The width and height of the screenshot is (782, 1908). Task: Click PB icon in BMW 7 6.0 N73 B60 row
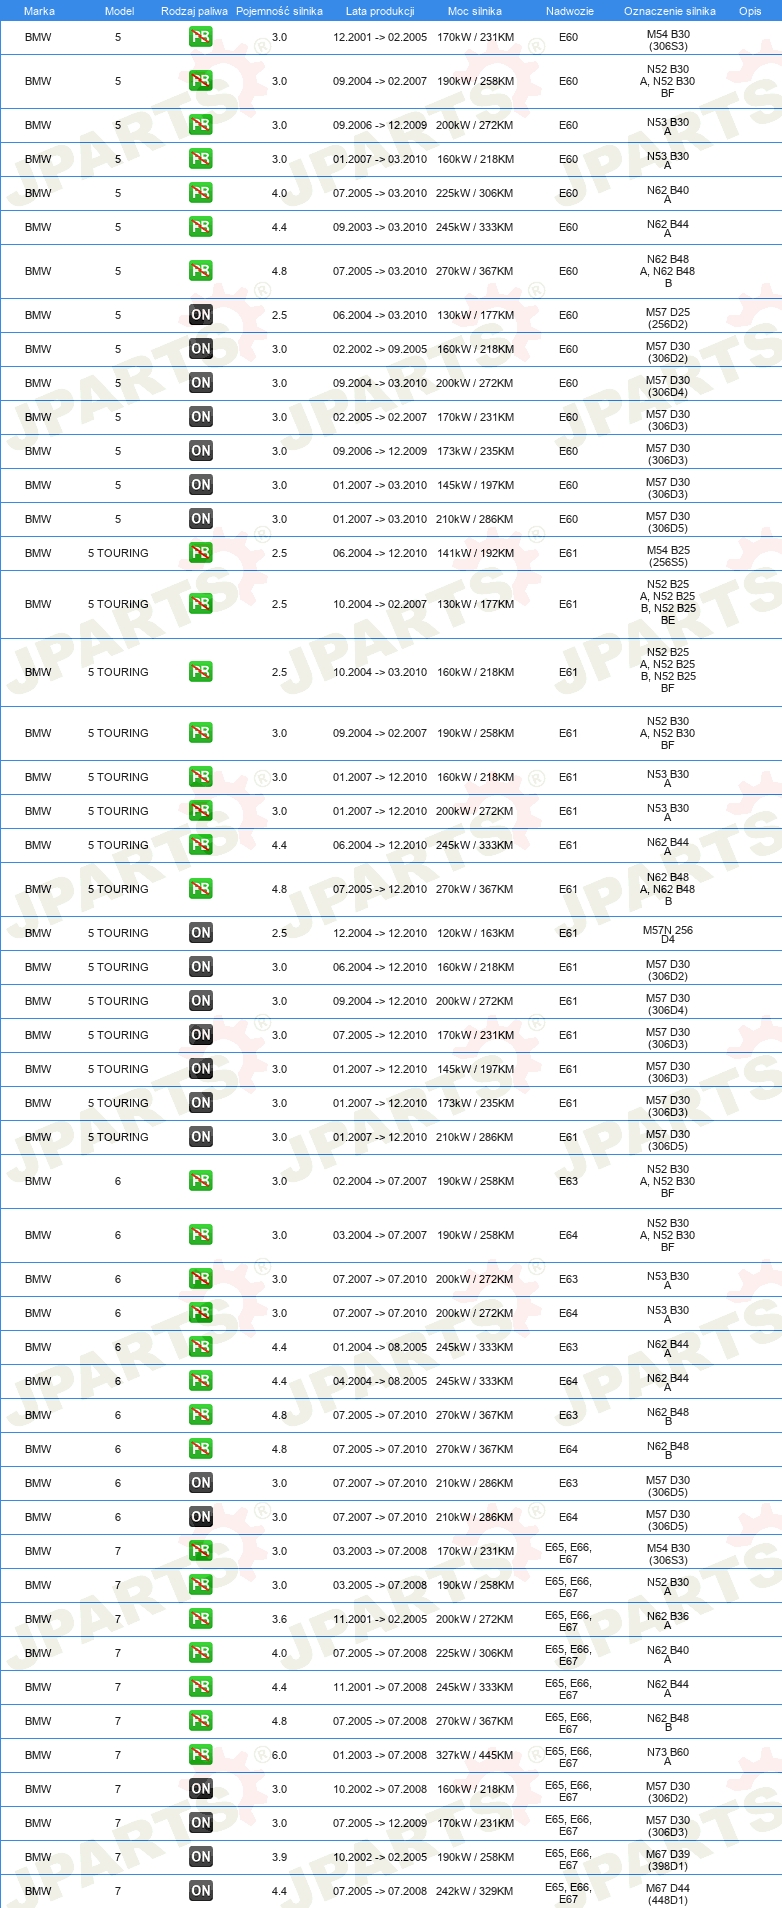200,1755
